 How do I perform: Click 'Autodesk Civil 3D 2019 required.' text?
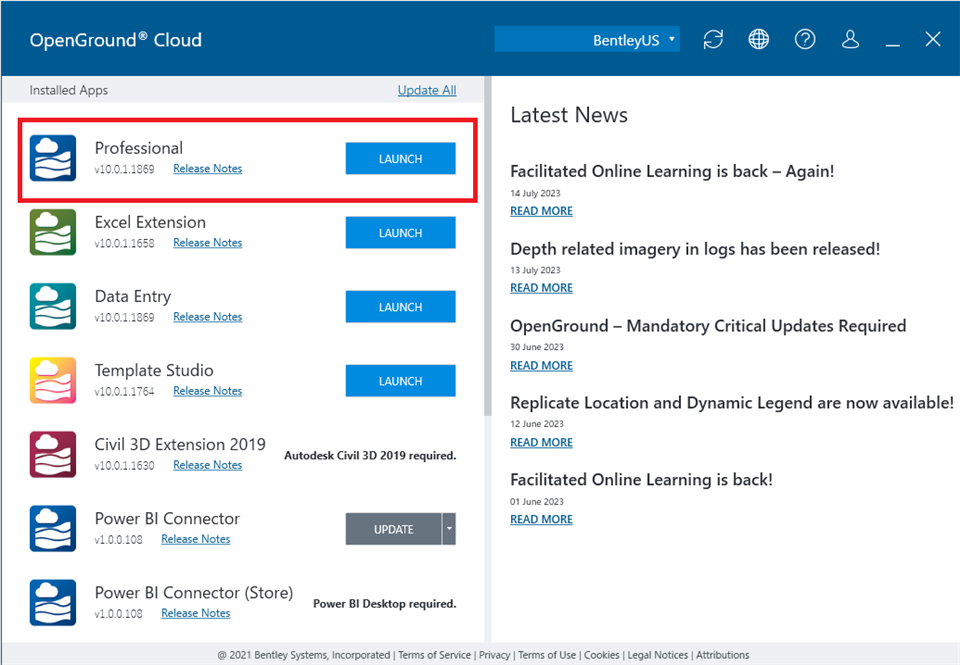click(370, 456)
